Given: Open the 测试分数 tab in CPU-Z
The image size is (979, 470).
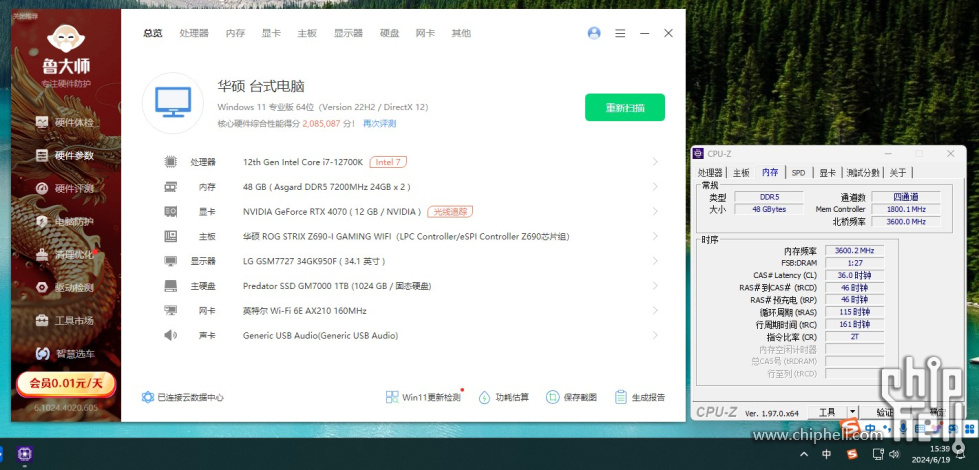Looking at the screenshot, I should point(863,173).
